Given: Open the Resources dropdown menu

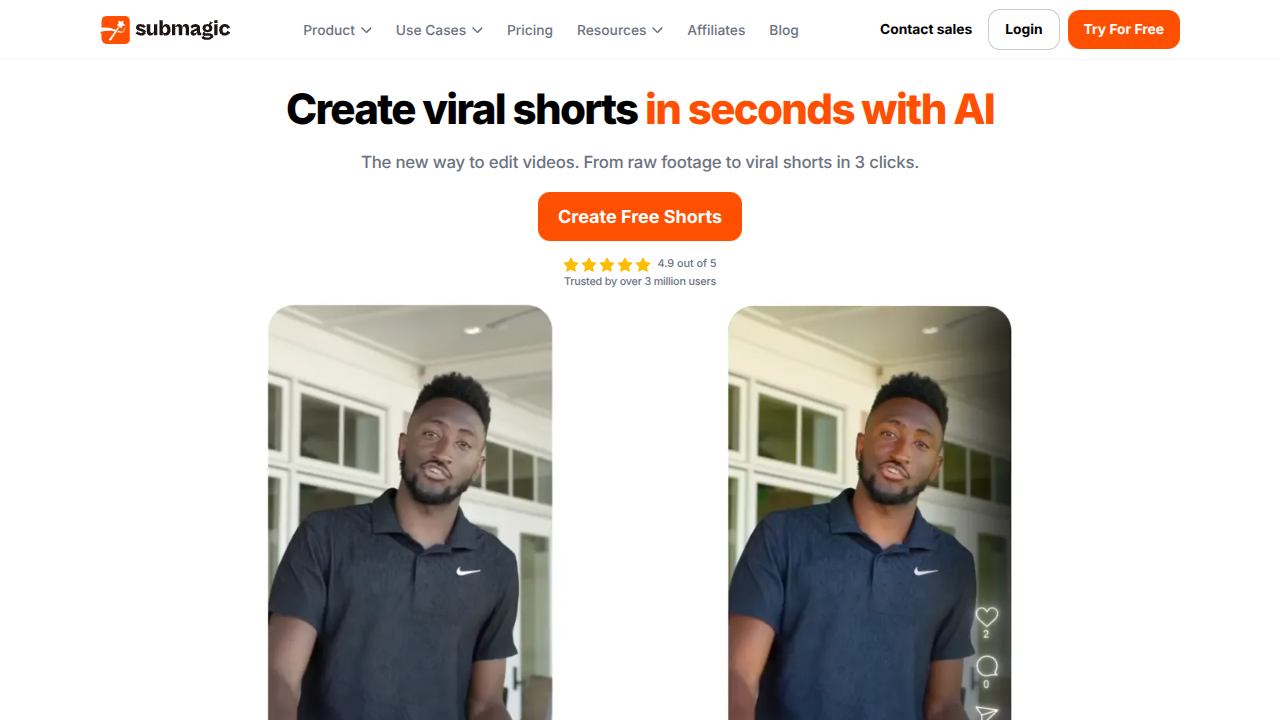Looking at the screenshot, I should (620, 31).
